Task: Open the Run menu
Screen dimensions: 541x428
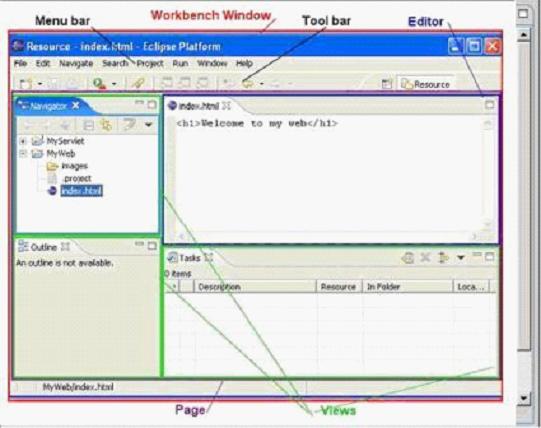Action: coord(180,64)
